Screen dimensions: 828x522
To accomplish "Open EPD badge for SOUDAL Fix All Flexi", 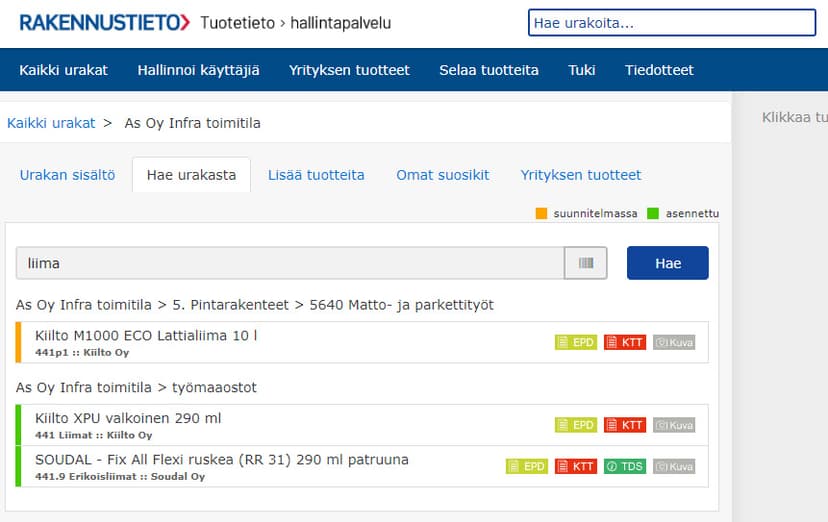I will tap(527, 467).
